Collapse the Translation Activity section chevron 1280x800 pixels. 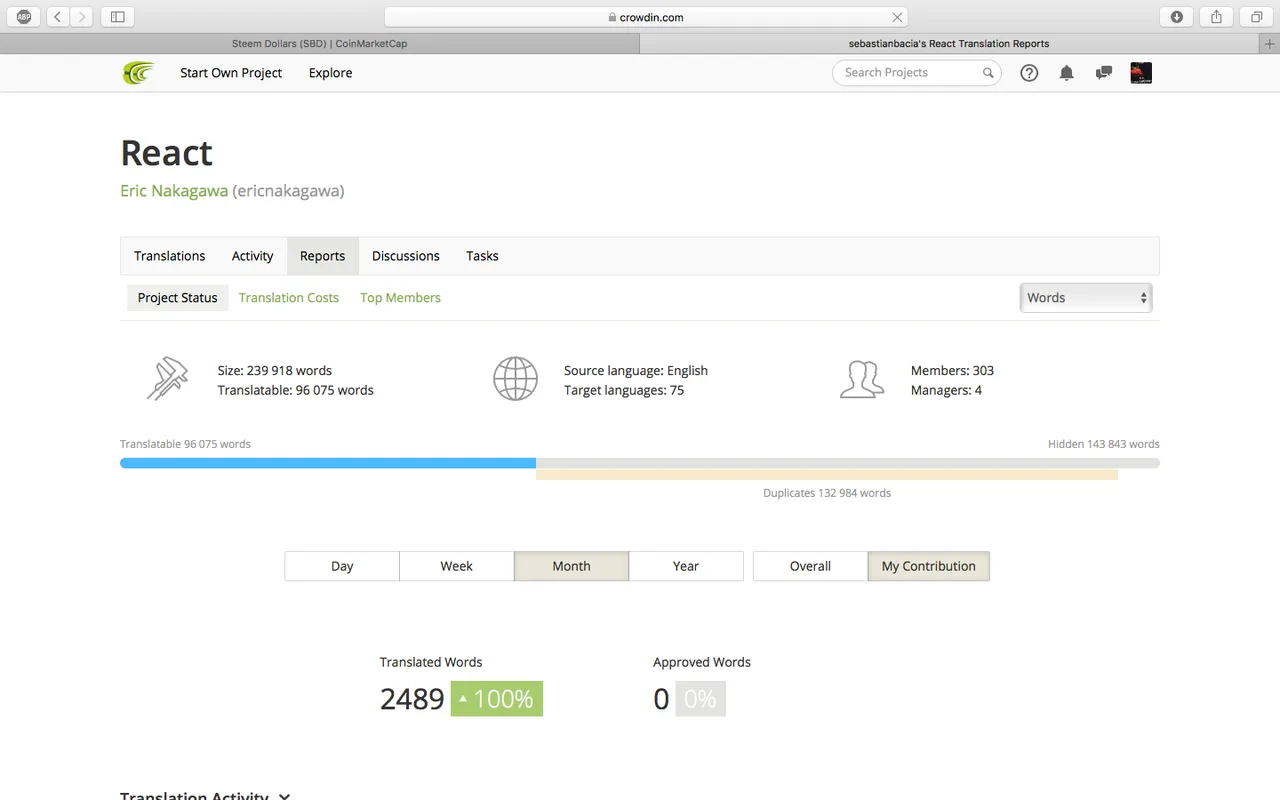(x=284, y=797)
